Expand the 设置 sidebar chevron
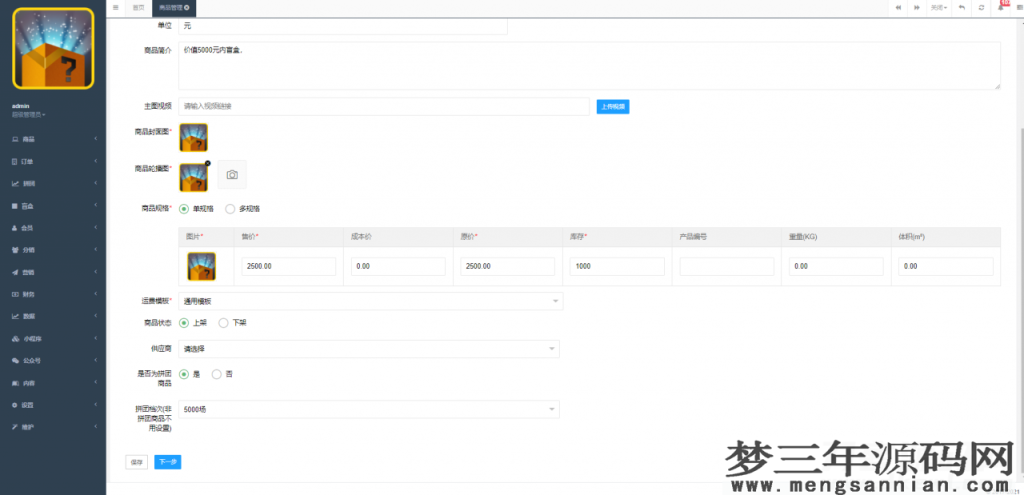 tap(95, 405)
